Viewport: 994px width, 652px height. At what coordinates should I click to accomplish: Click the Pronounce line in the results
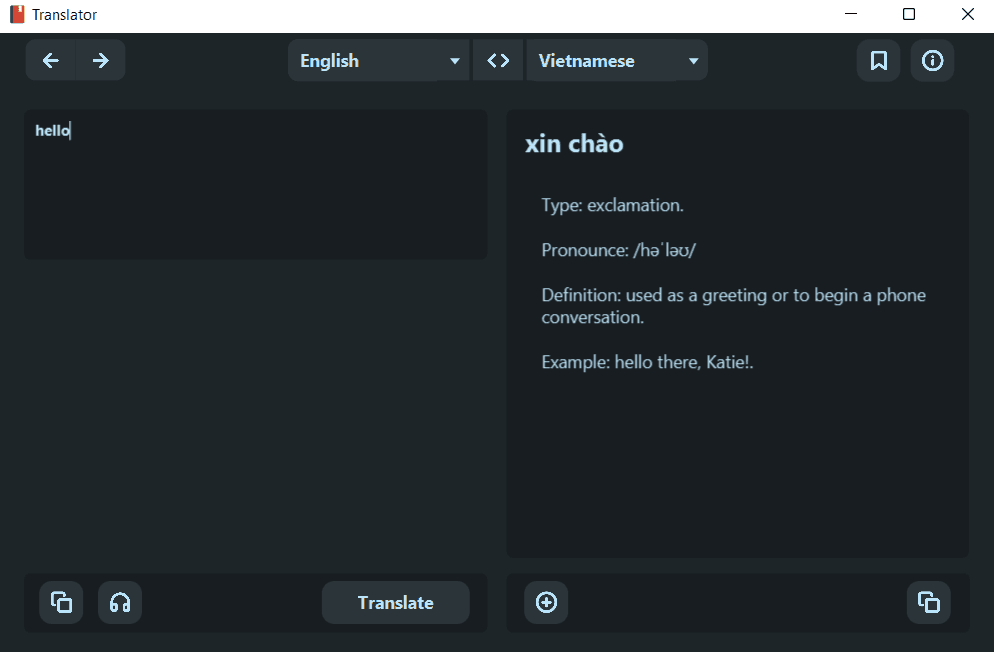(x=618, y=249)
